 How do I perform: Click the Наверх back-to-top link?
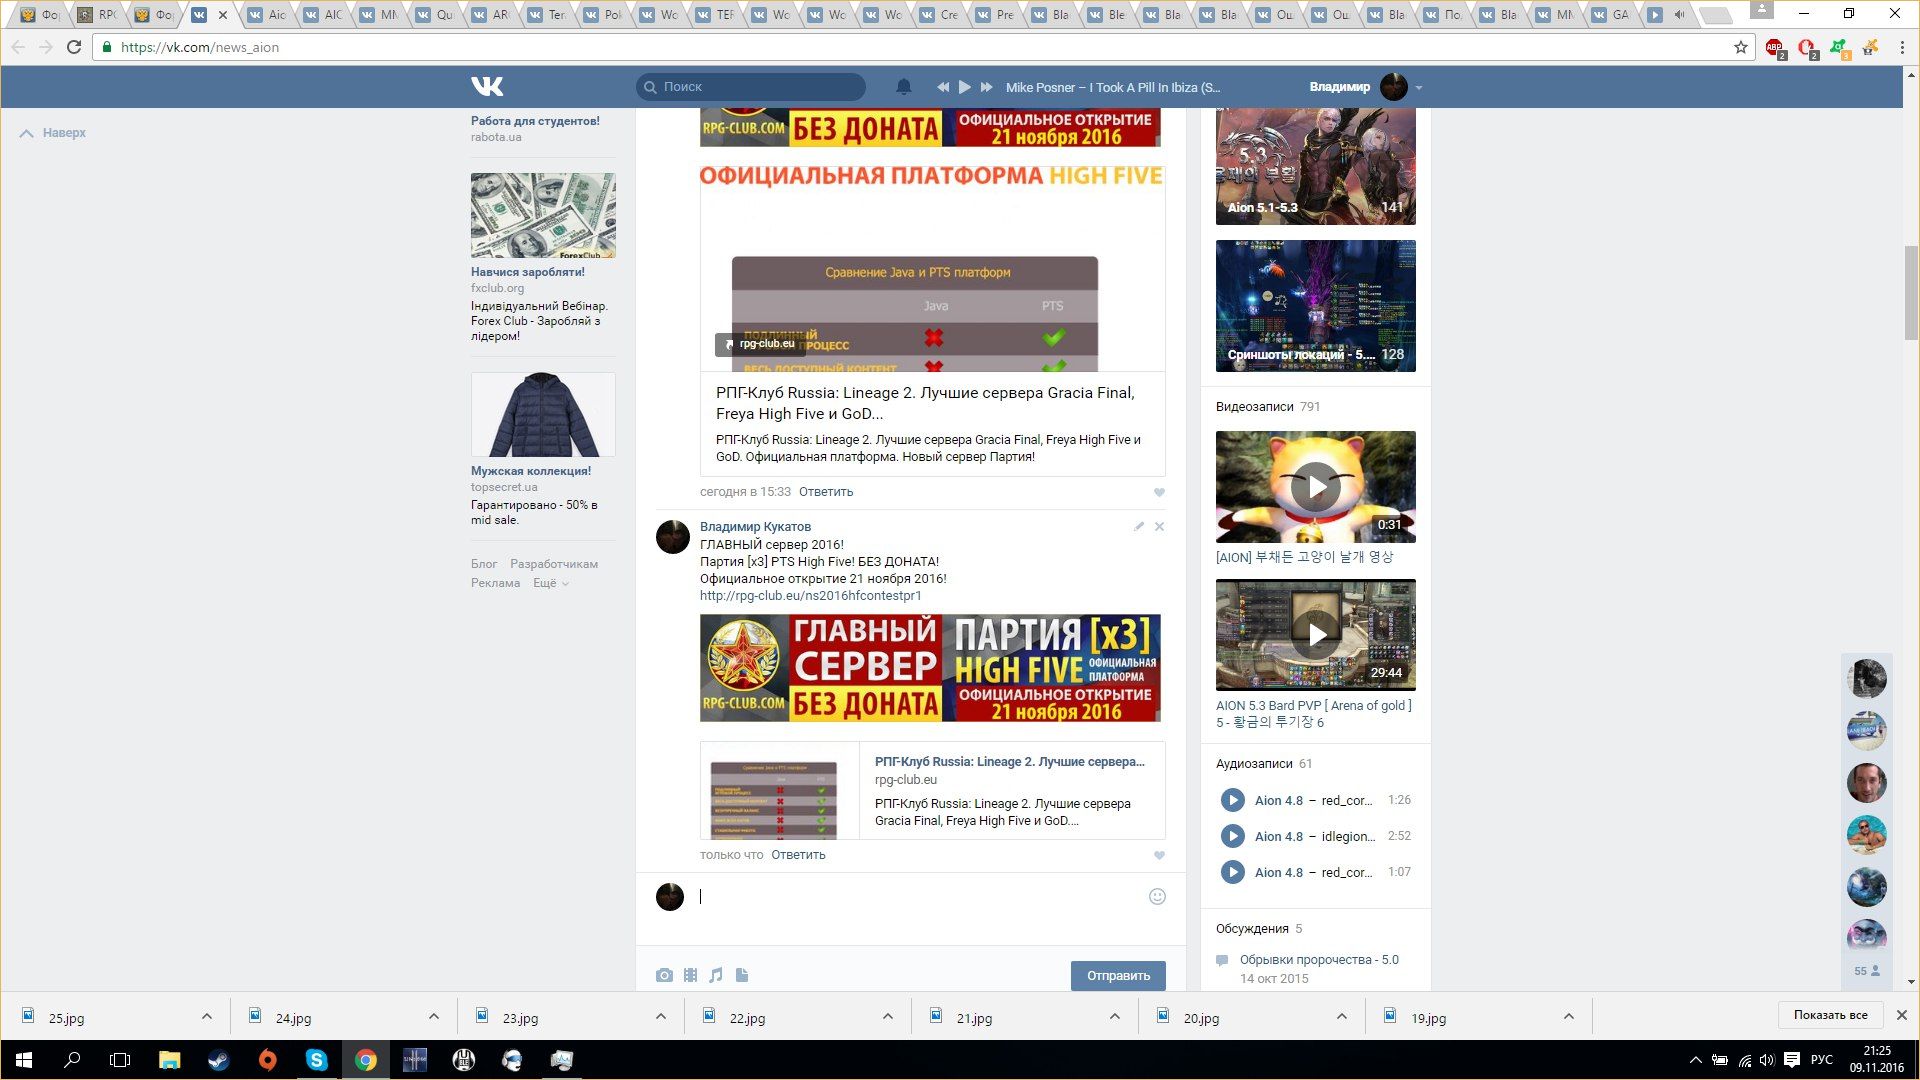(53, 133)
